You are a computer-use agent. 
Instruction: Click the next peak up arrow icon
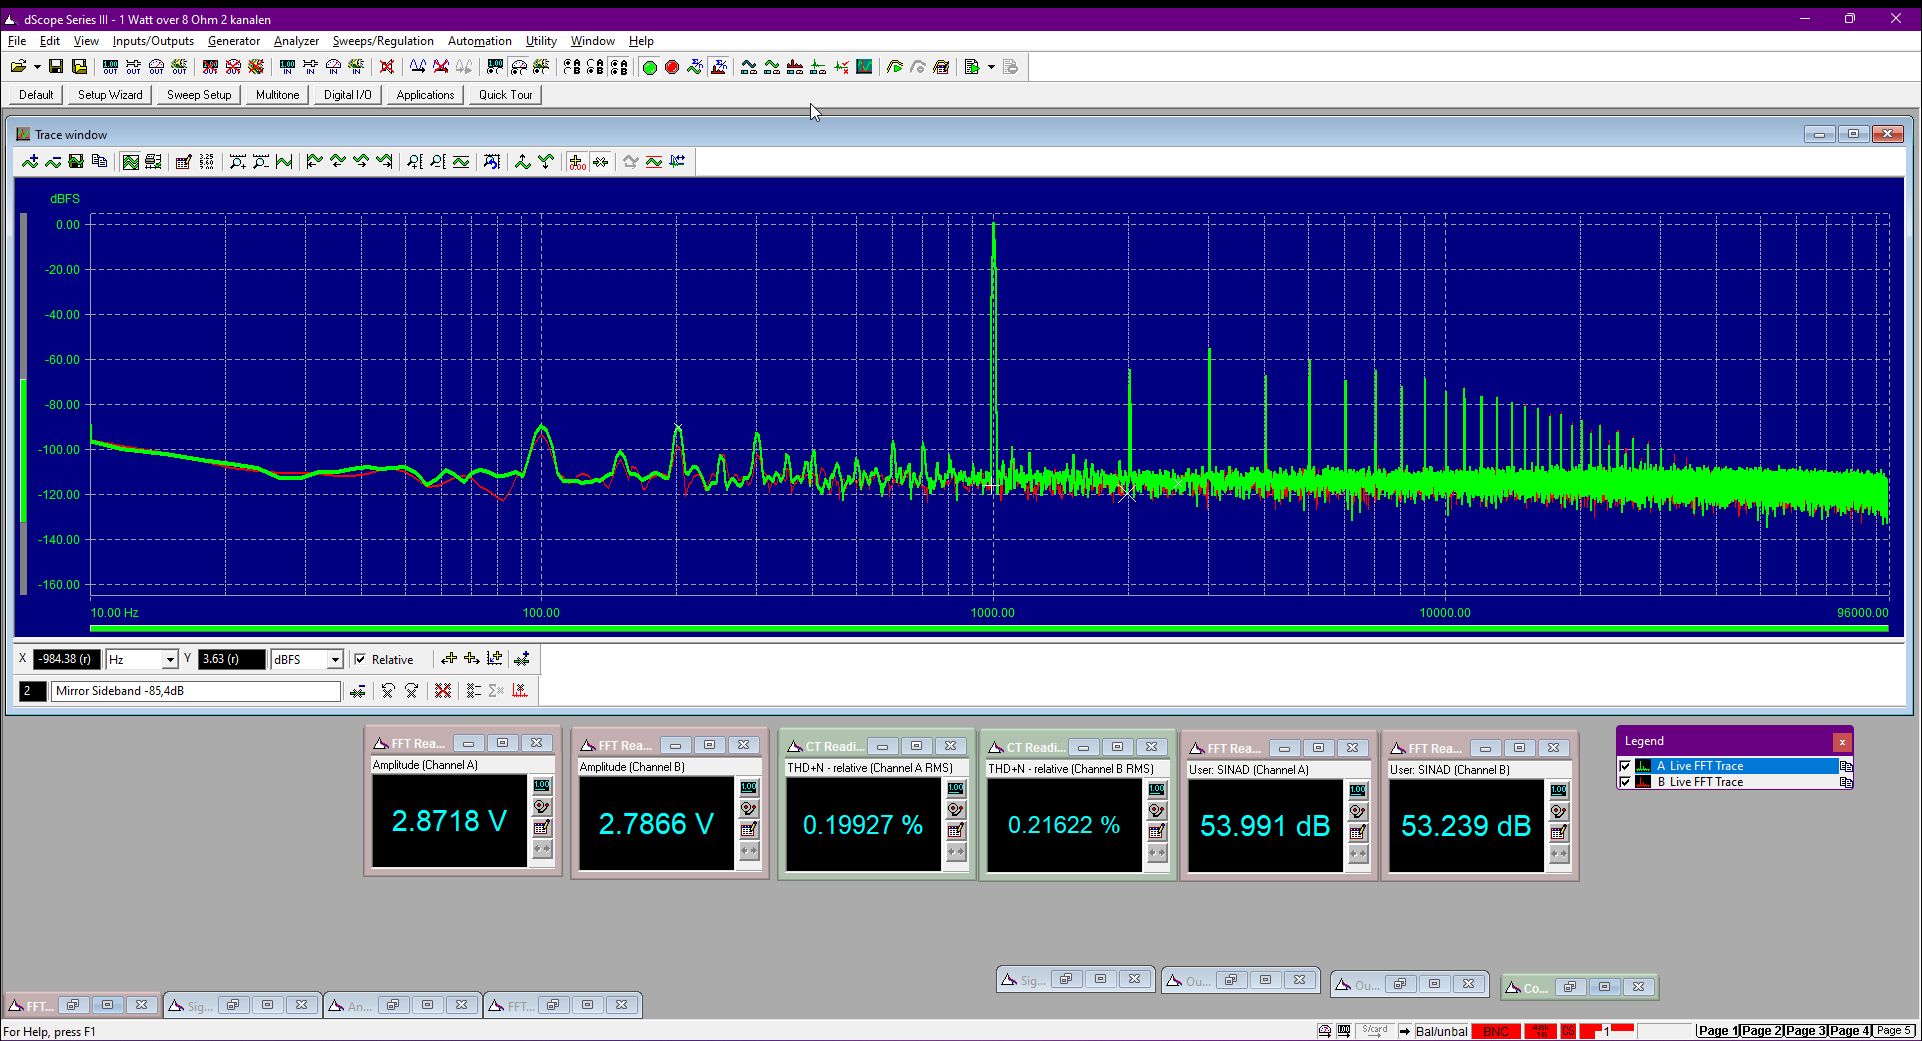pos(523,162)
